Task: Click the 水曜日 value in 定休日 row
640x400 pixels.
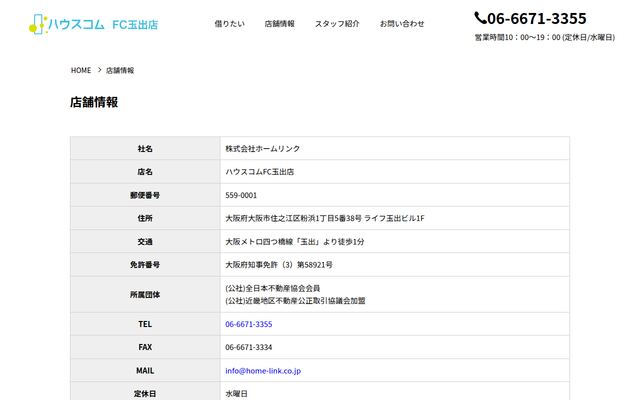Action: (x=236, y=394)
